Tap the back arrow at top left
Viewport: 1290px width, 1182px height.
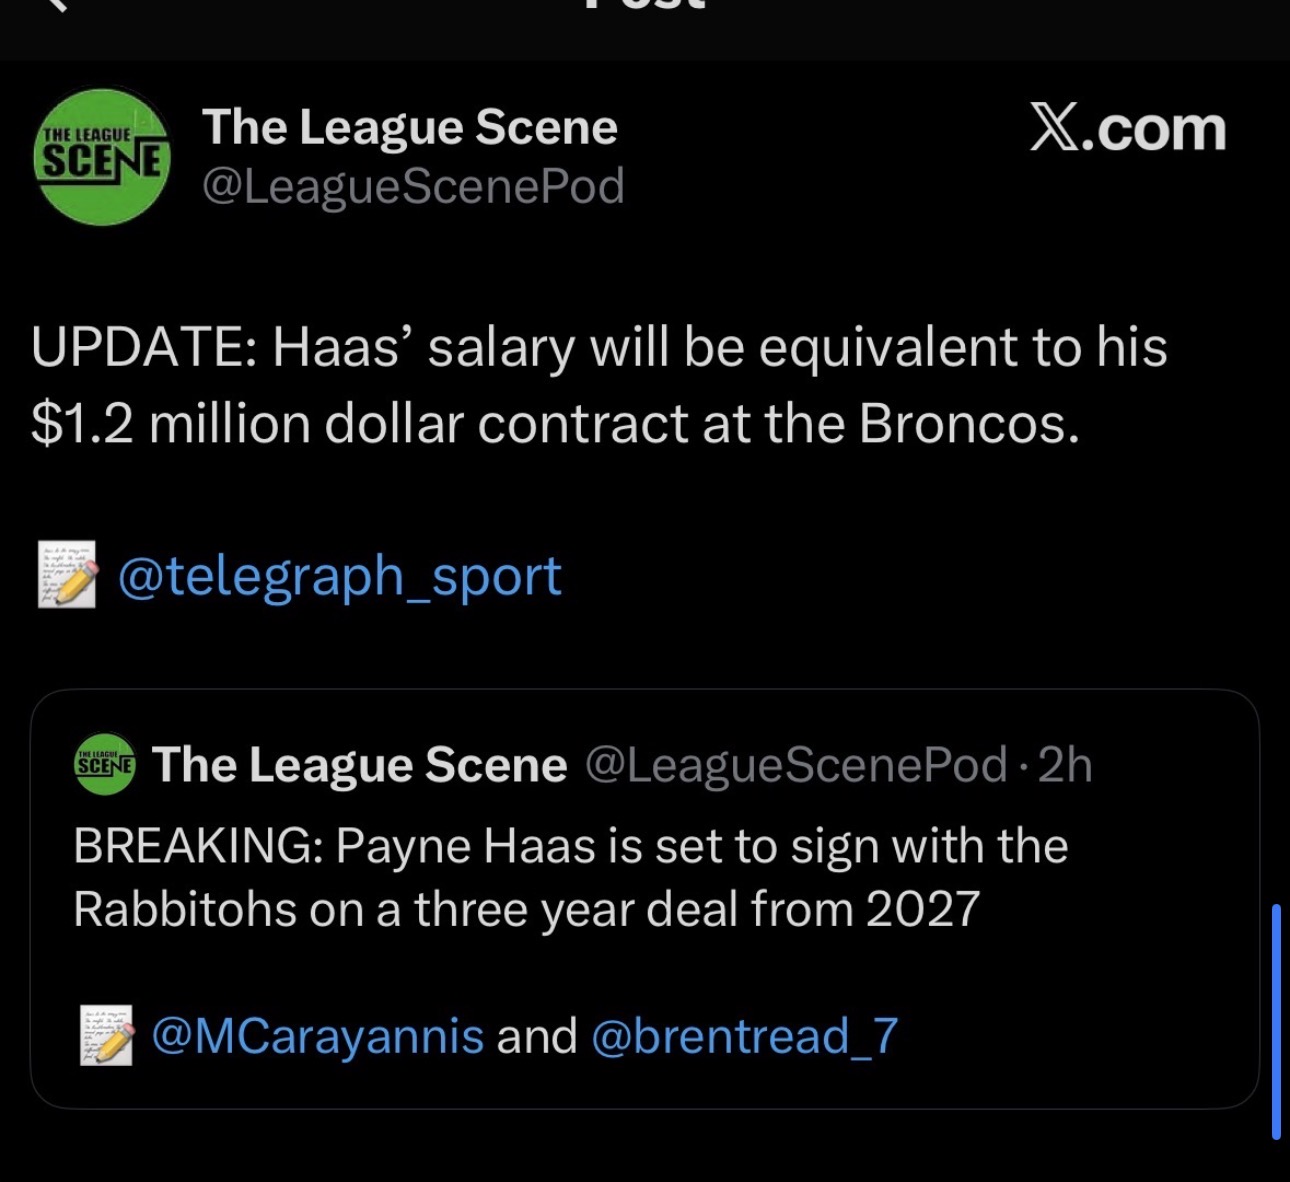click(58, 5)
